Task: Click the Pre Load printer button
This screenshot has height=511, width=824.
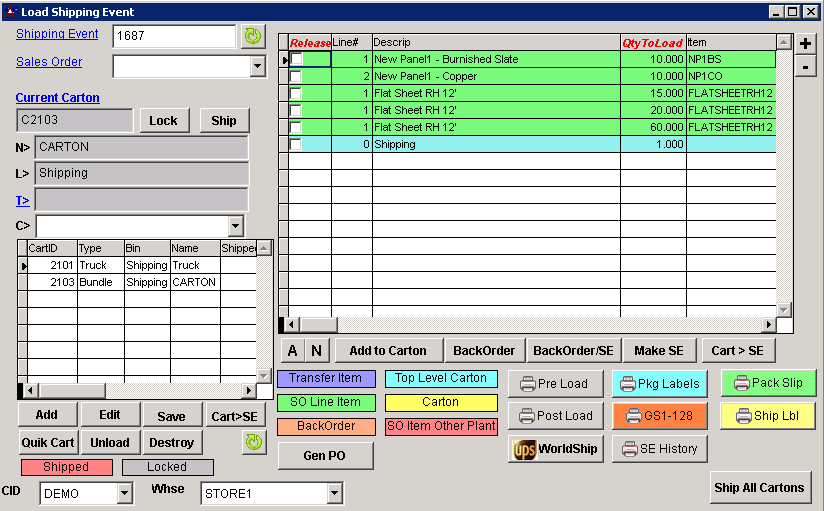Action: click(x=555, y=383)
